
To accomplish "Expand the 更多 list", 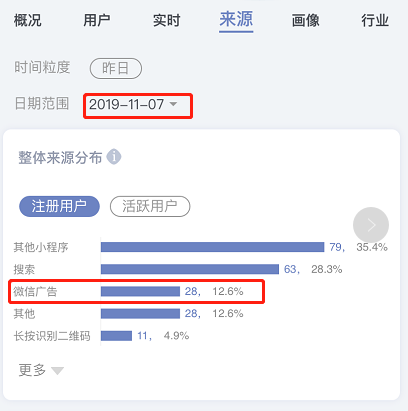I will (41, 370).
